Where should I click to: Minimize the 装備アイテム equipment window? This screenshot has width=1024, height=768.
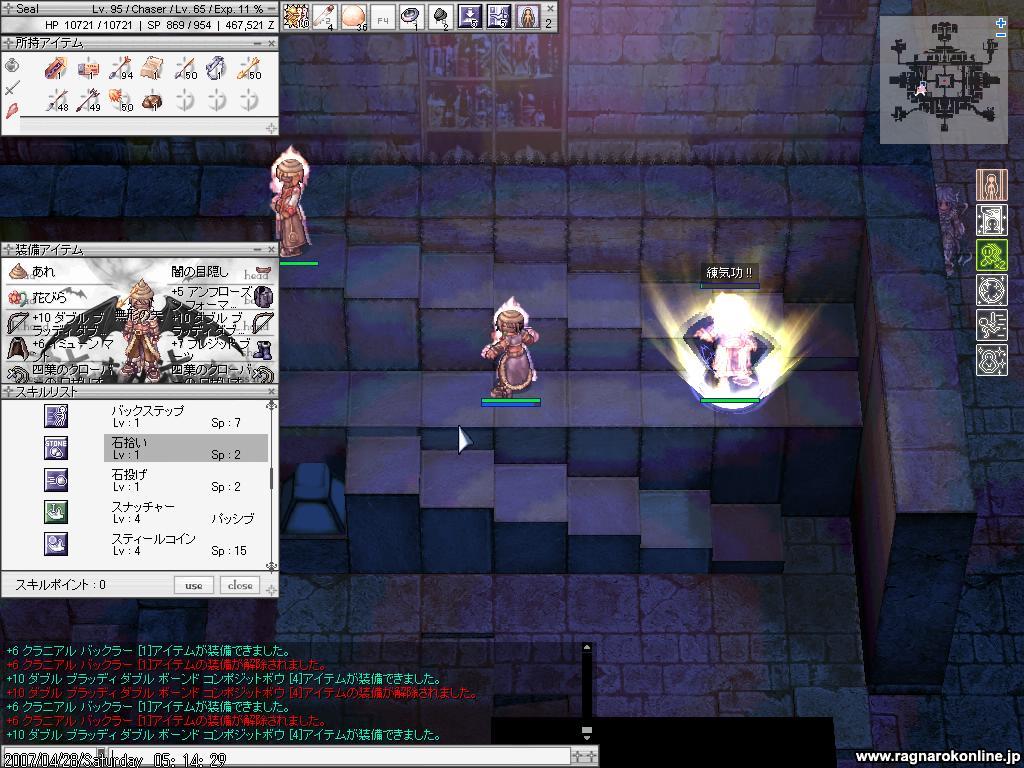[259, 249]
